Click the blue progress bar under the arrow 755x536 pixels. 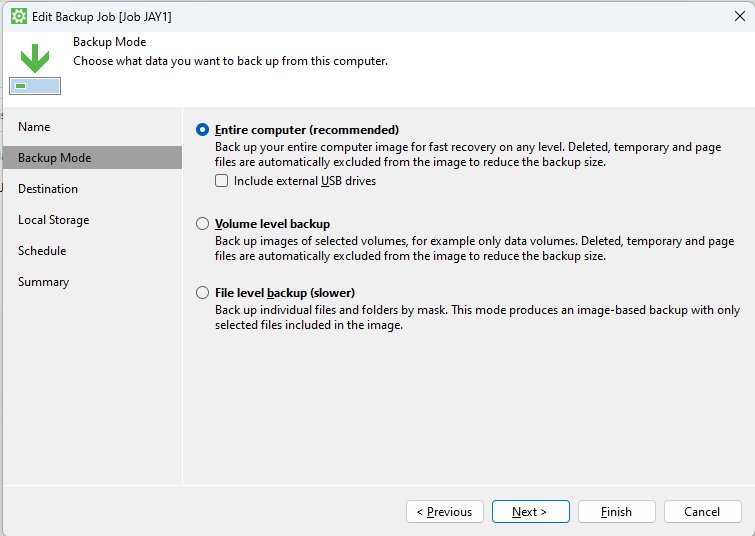click(35, 86)
